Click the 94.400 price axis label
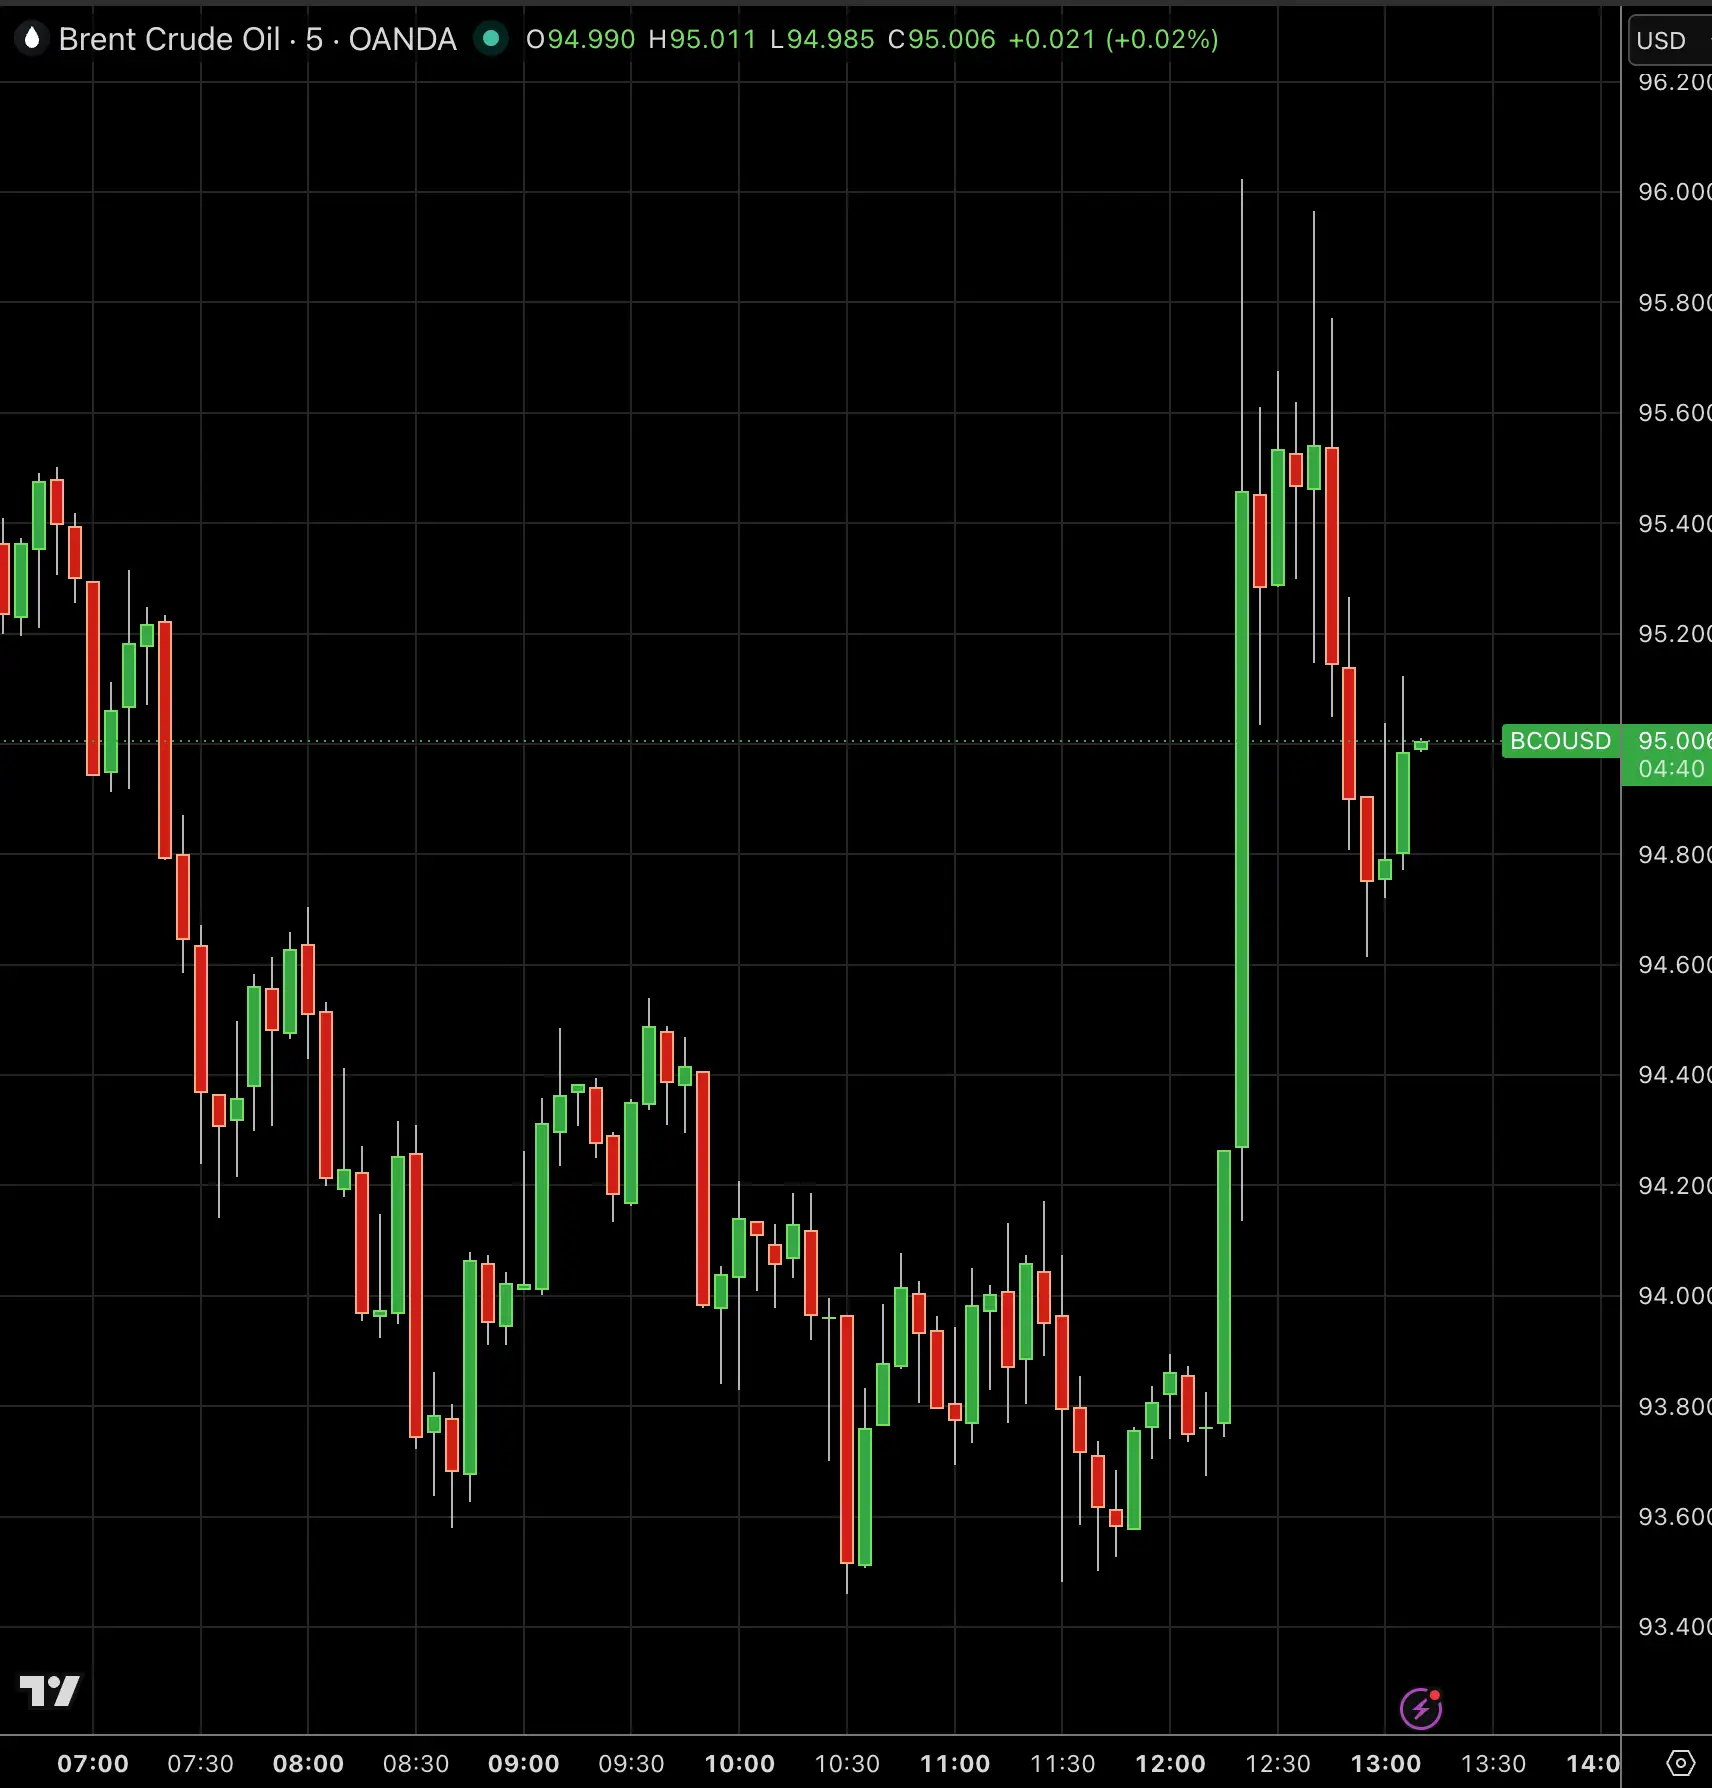This screenshot has height=1788, width=1712. point(1674,1074)
